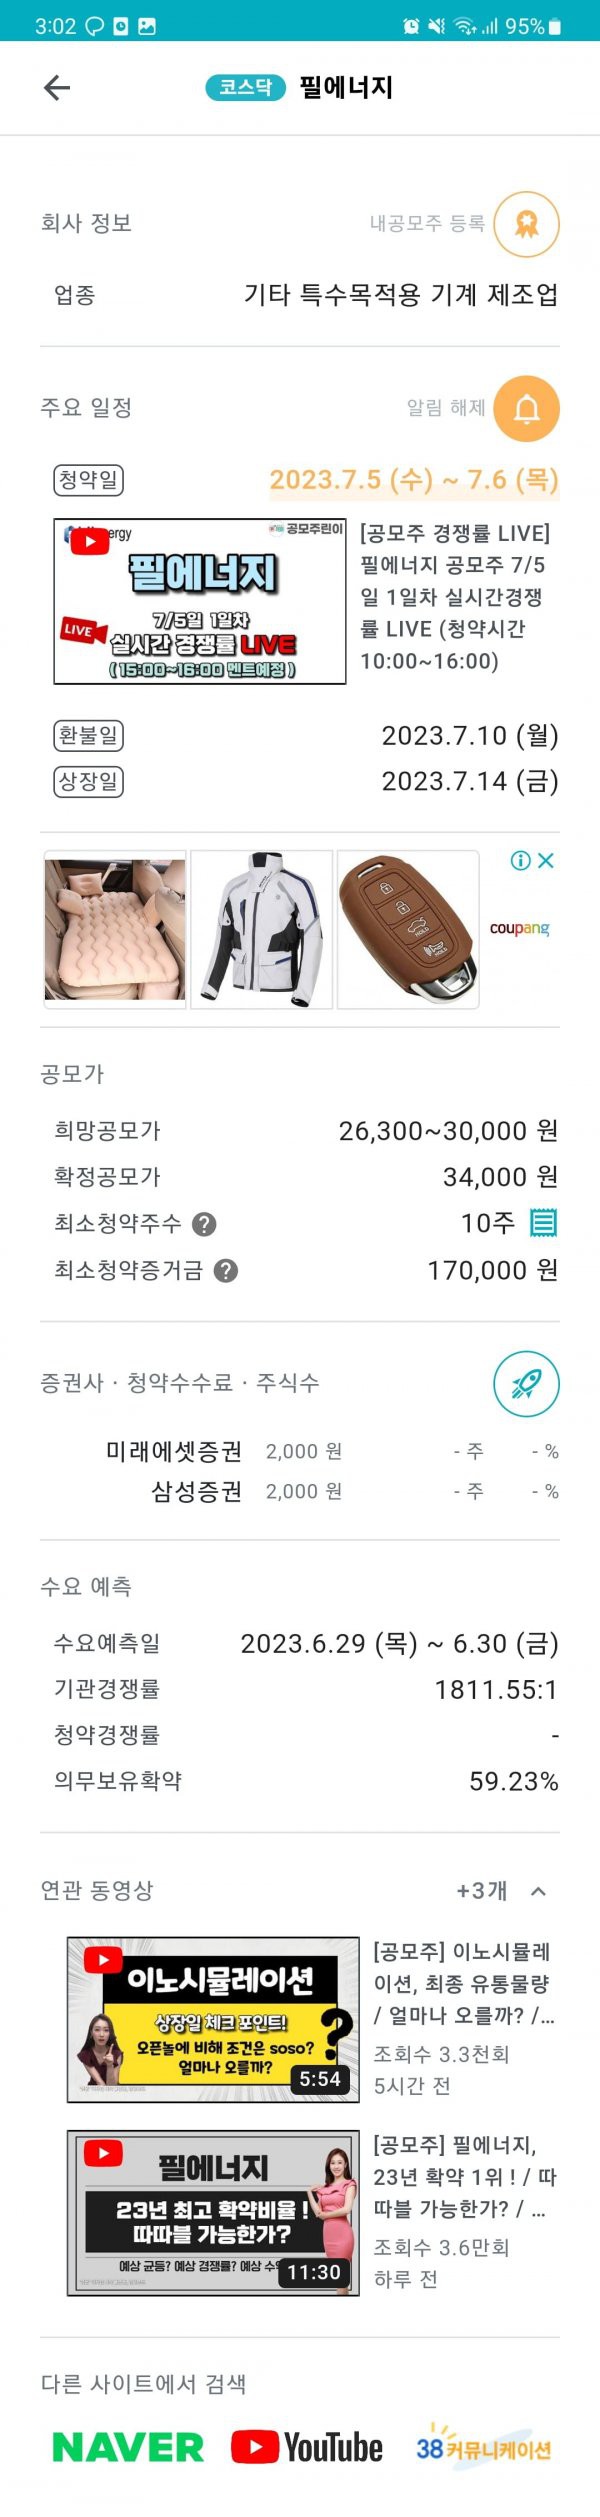Play the 필에너지 23년 확약 1위 video
Viewport: 600px width, 2517px height.
213,2212
